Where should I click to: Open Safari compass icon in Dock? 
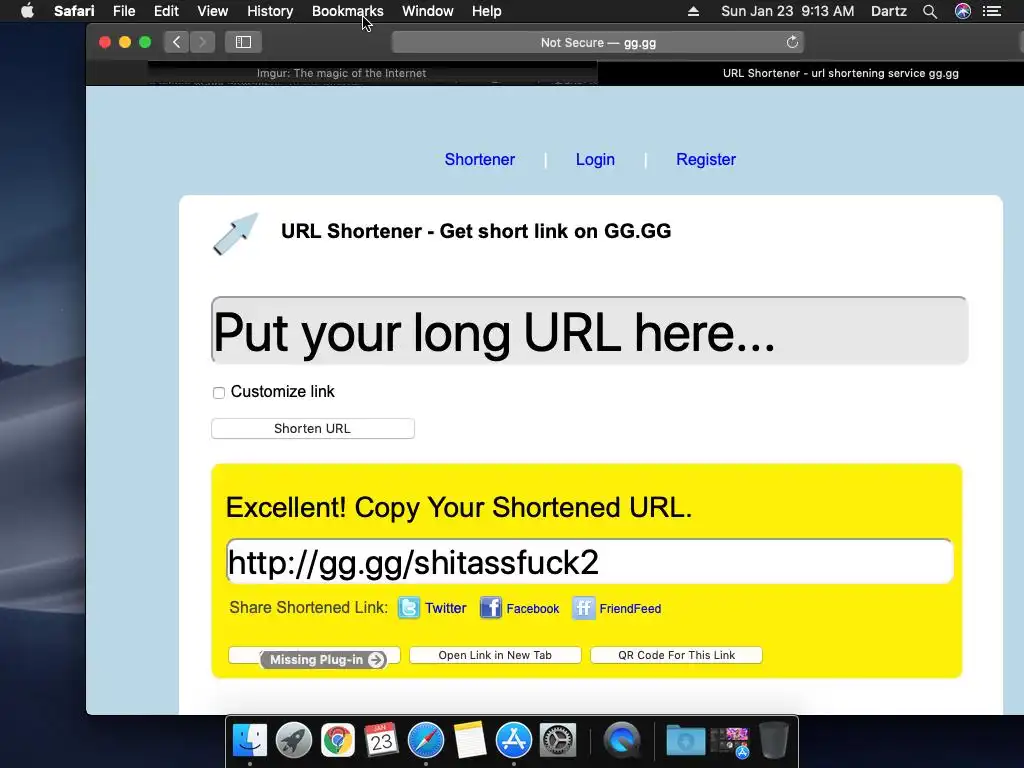[426, 741]
